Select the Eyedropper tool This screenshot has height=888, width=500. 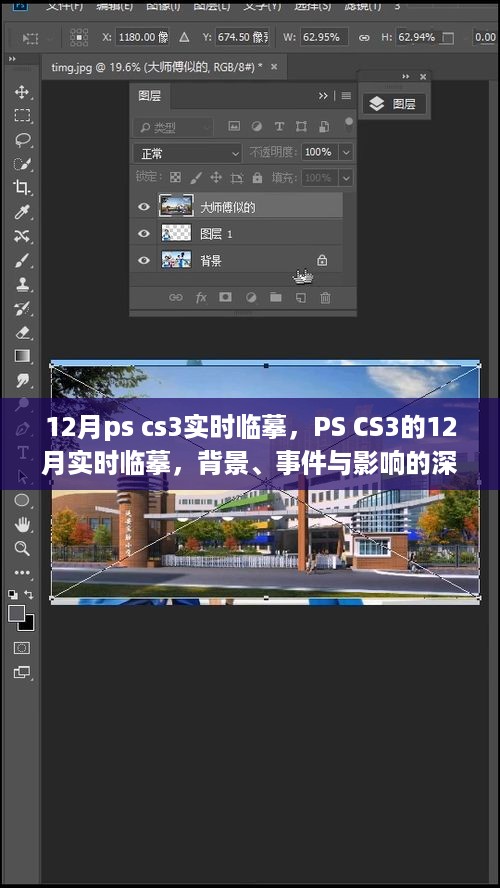click(22, 212)
